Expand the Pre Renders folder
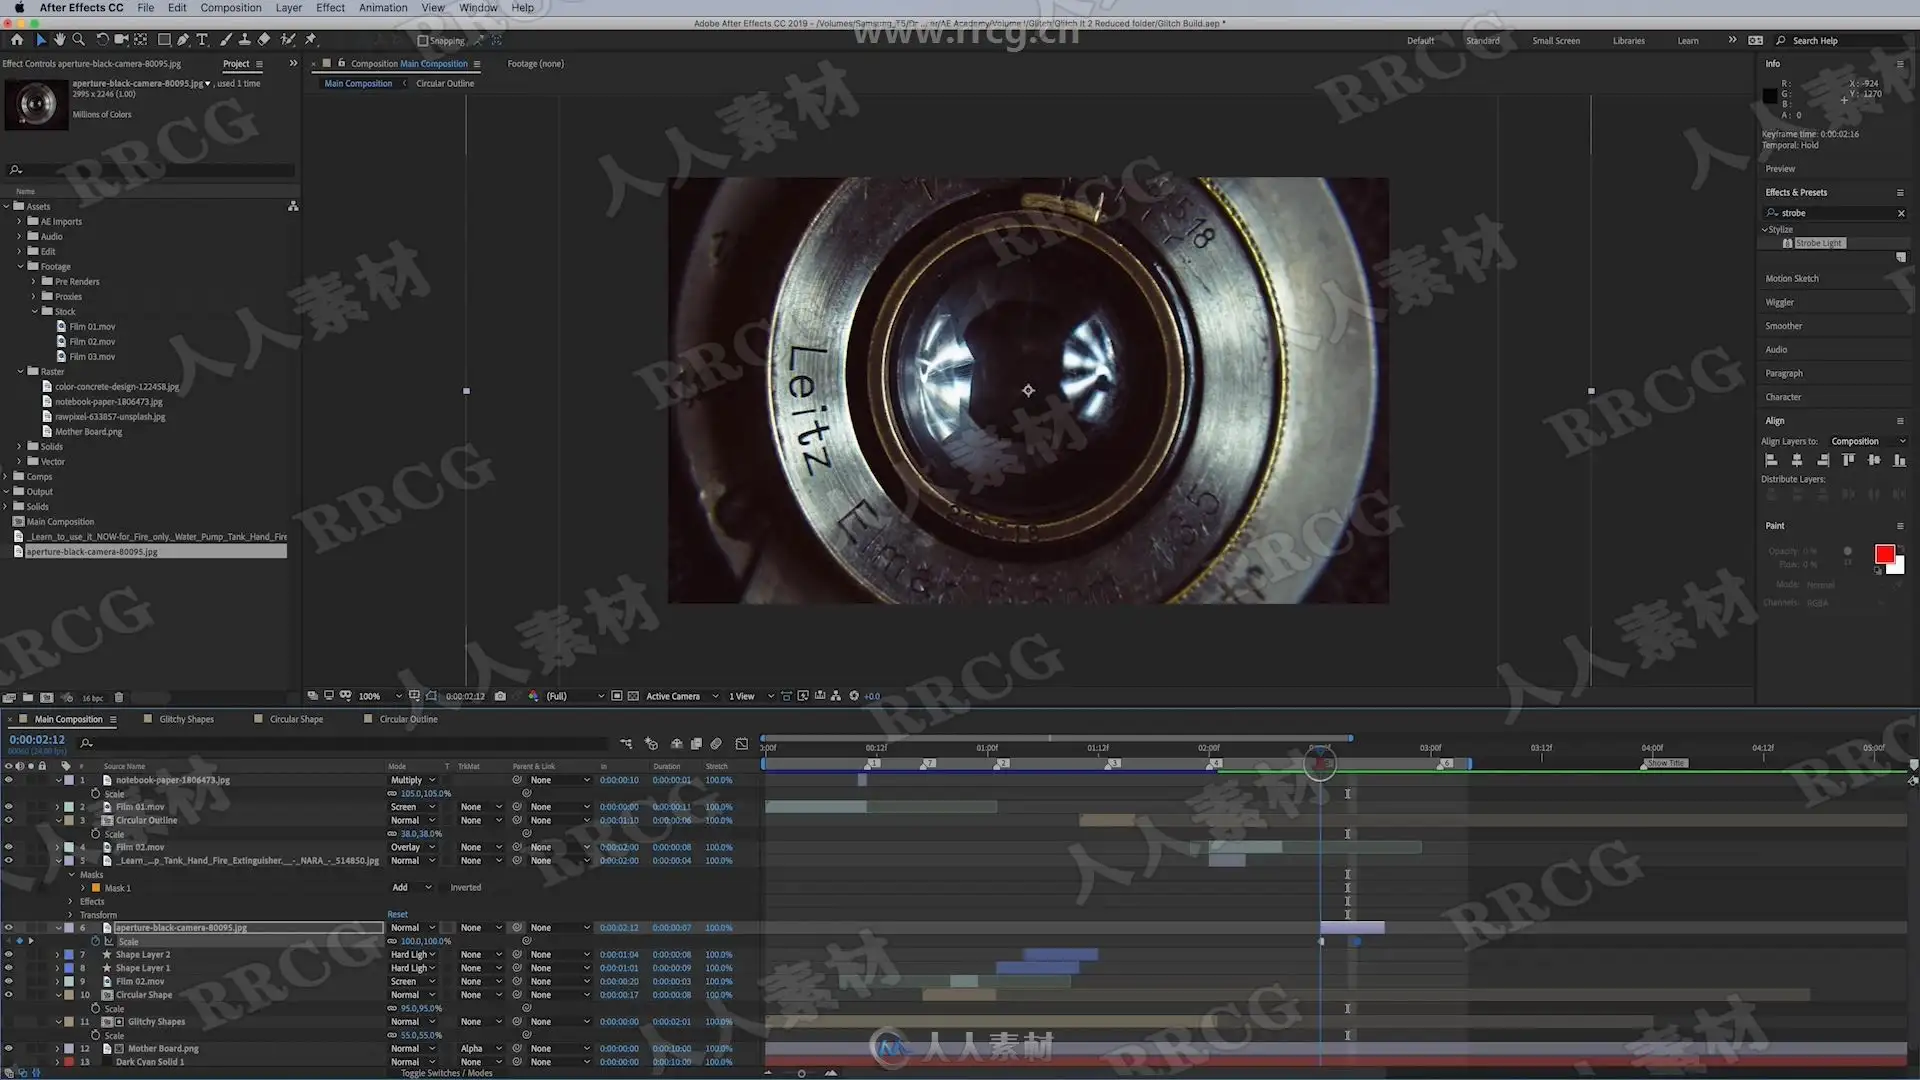This screenshot has width=1920, height=1080. [34, 282]
